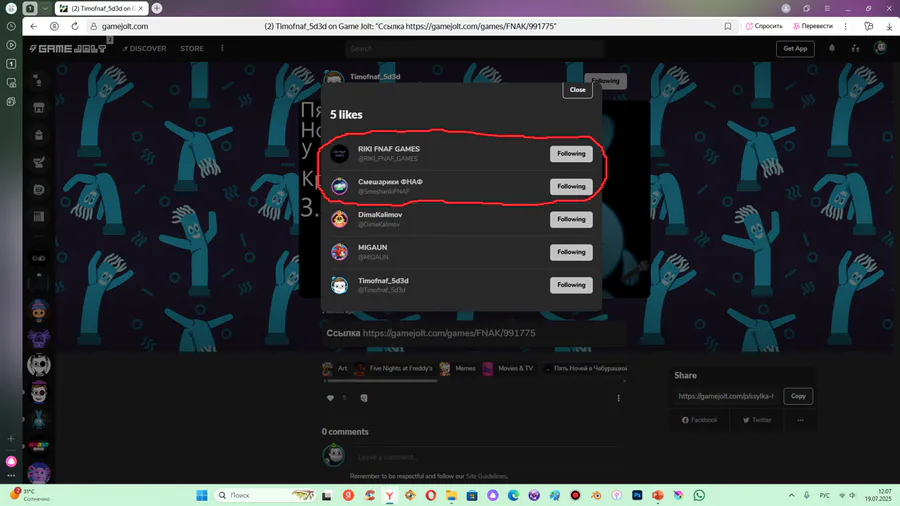Screen dimensions: 900x506
Task: Click the Game Jolt search field
Action: click(x=474, y=49)
